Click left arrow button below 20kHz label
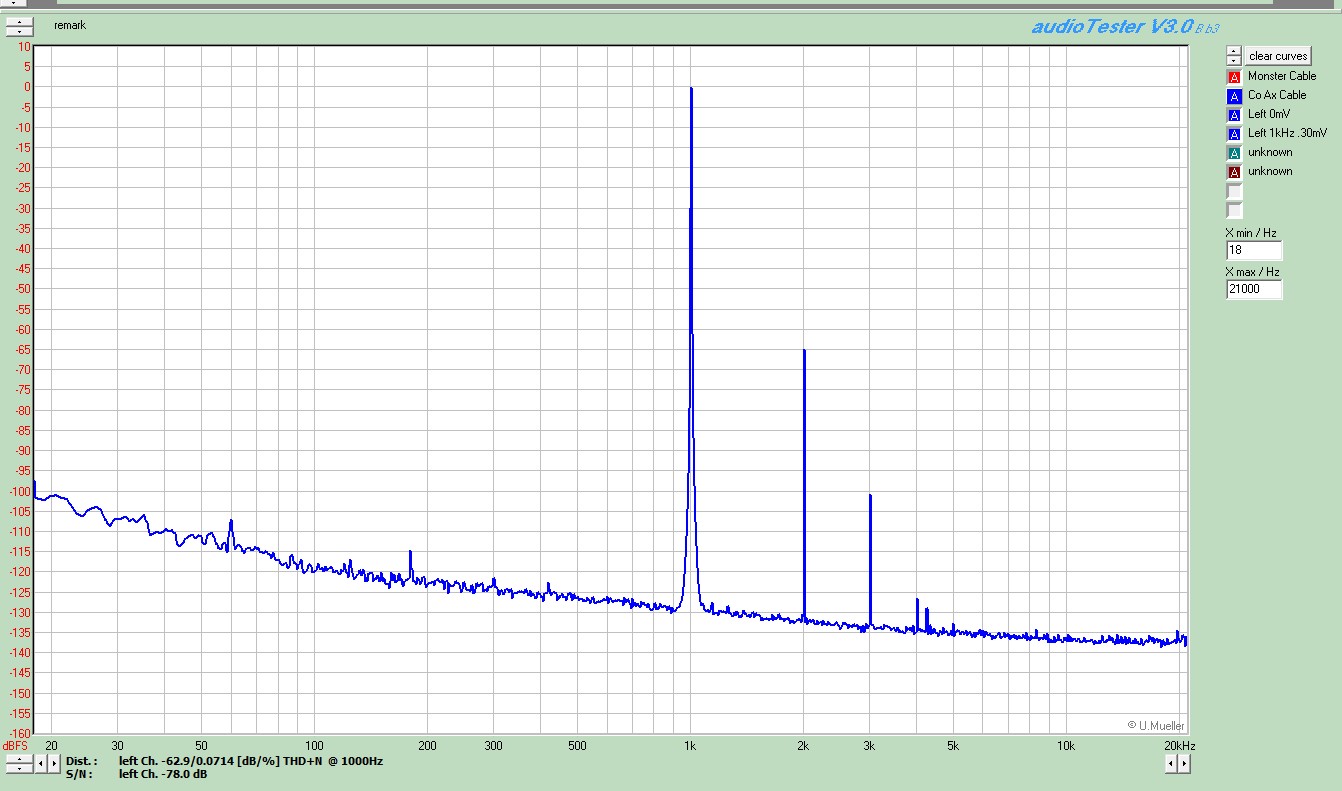The image size is (1342, 791). (1171, 764)
